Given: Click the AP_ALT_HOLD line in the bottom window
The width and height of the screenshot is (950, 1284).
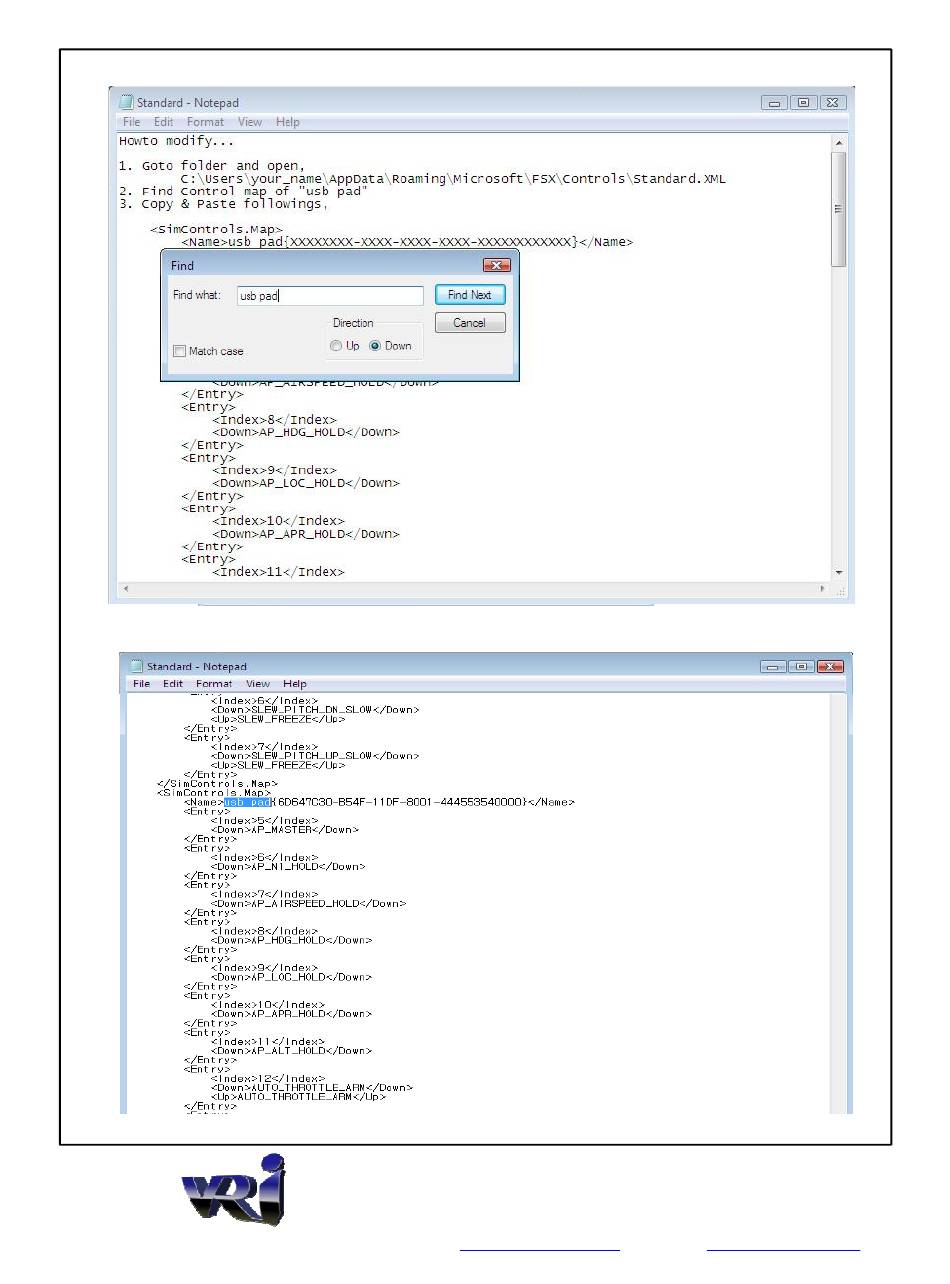Looking at the screenshot, I should (291, 1050).
